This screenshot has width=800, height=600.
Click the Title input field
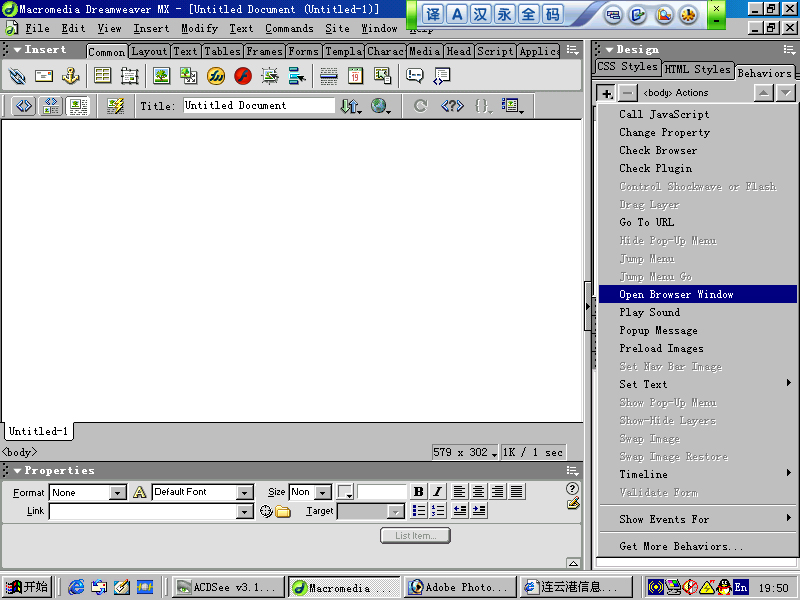click(259, 105)
